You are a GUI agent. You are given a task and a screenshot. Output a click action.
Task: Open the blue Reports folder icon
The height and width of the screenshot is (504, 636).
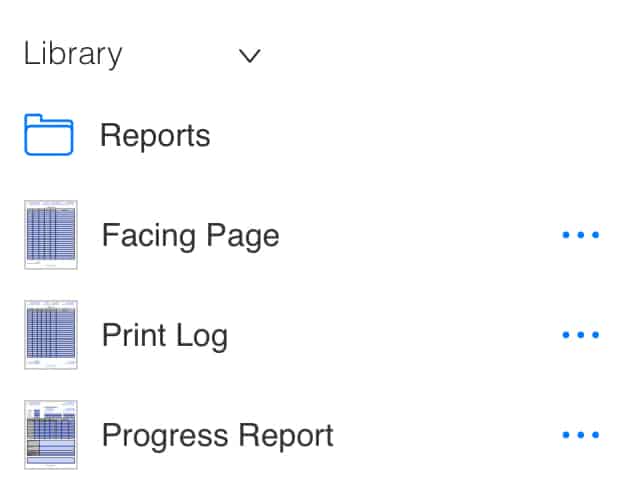(x=48, y=135)
